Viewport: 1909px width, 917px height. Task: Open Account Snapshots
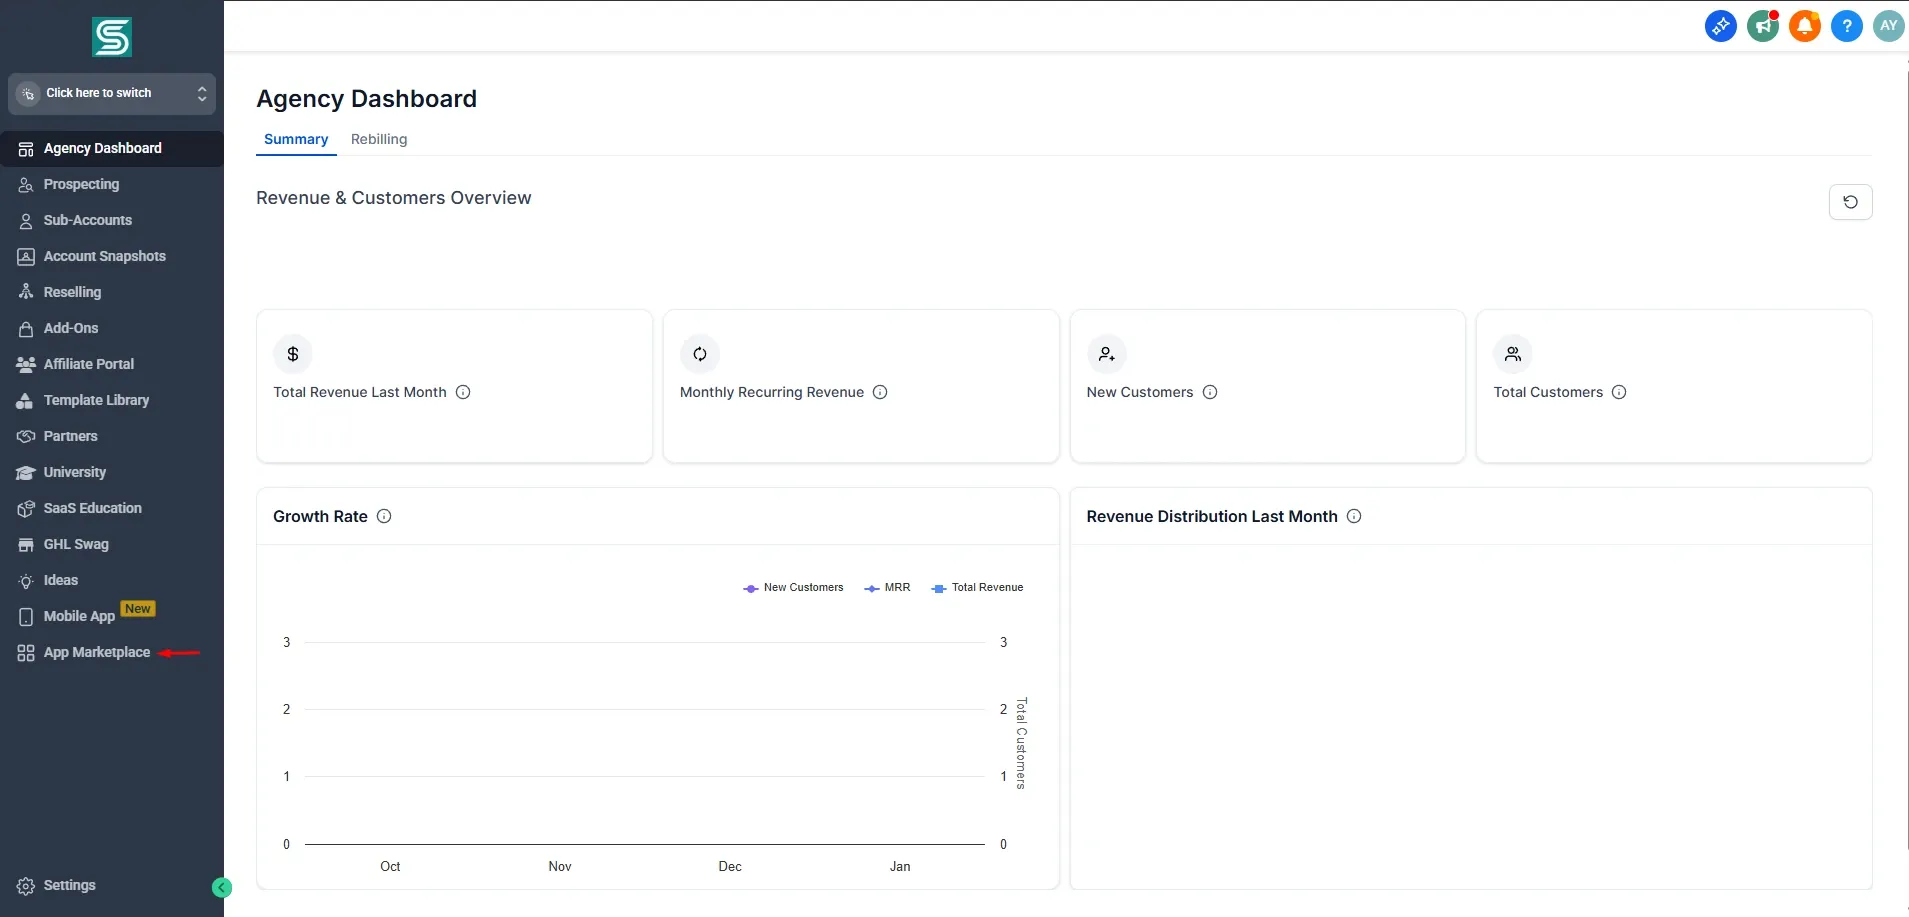[x=104, y=256]
